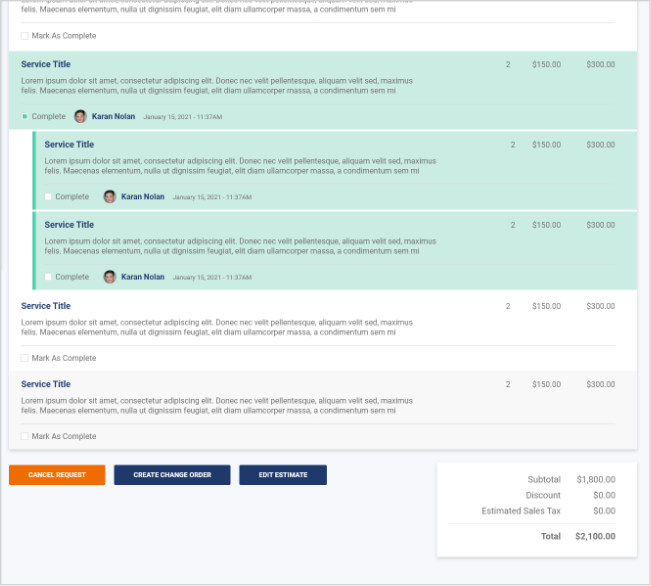Click Karan Nolan's avatar in the first indented row

[x=110, y=197]
